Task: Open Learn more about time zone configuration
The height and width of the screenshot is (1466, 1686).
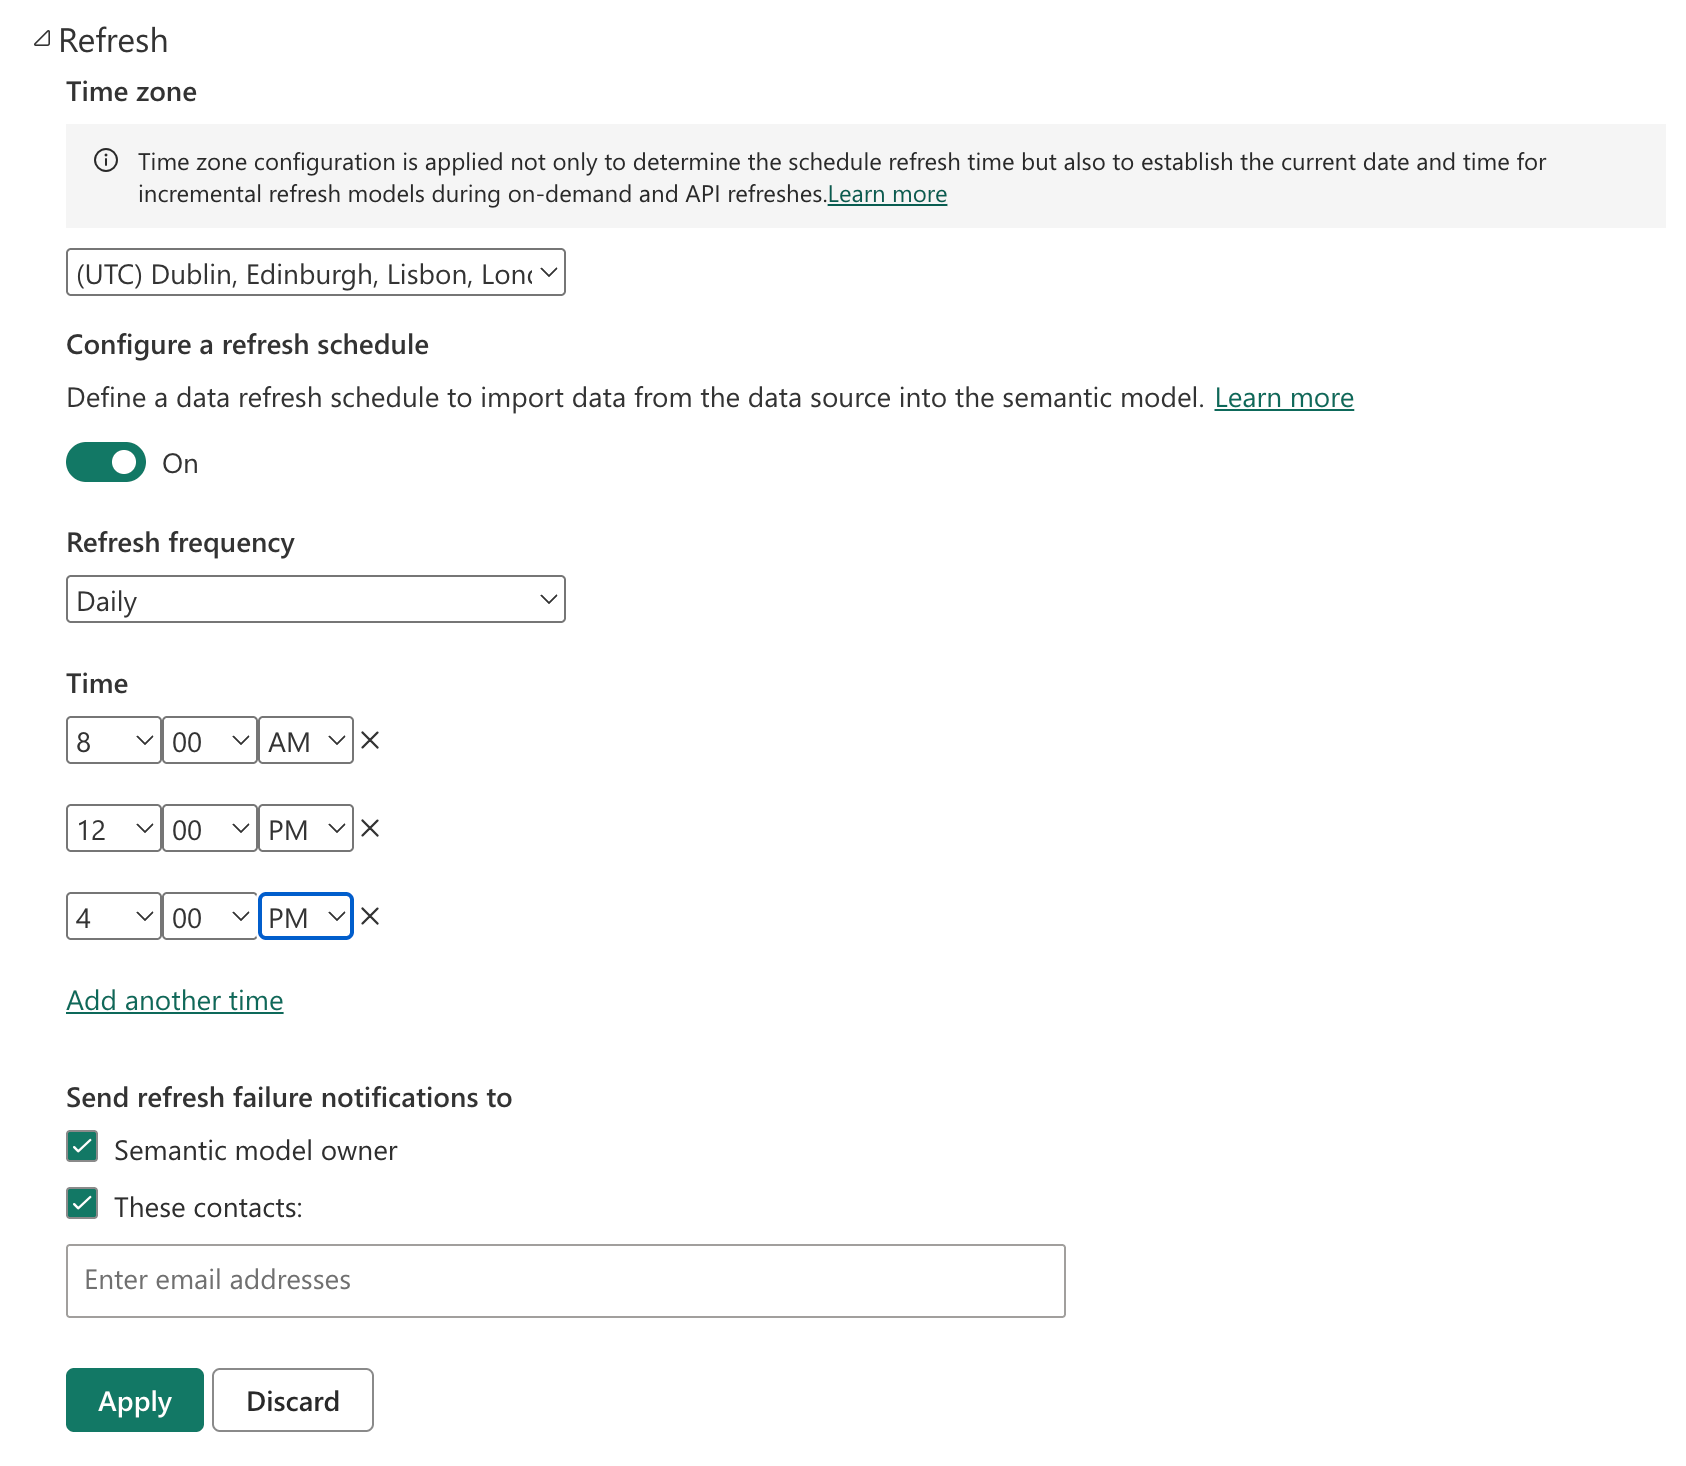Action: point(886,194)
